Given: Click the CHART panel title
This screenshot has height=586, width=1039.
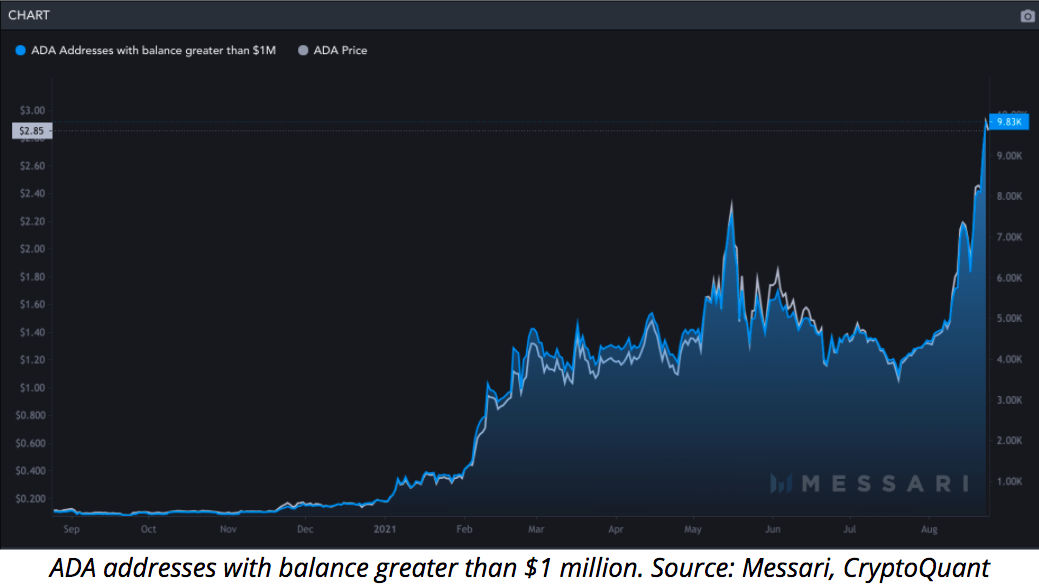Looking at the screenshot, I should click(29, 15).
